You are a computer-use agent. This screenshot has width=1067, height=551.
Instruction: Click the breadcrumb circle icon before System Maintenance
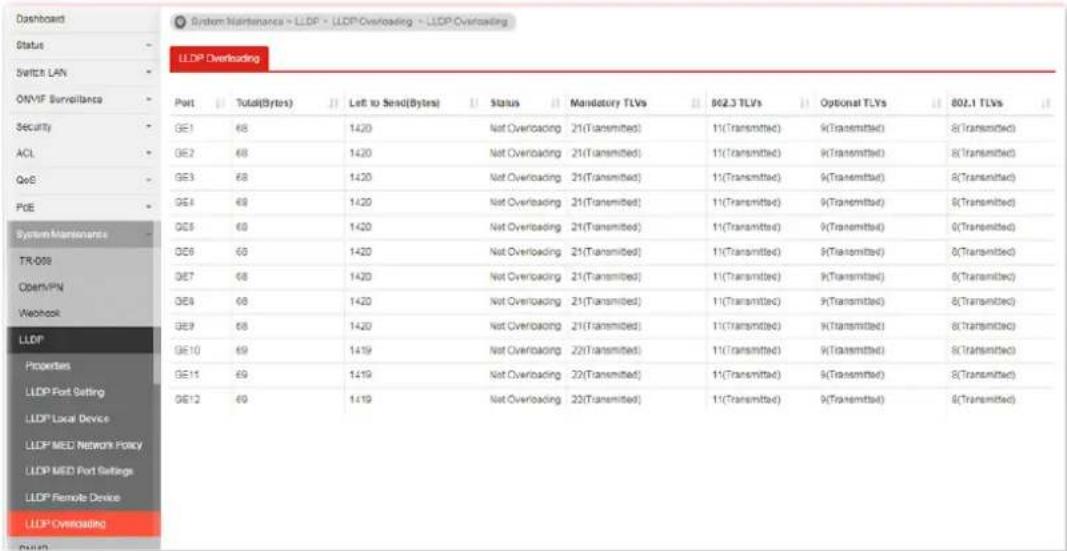(x=180, y=22)
